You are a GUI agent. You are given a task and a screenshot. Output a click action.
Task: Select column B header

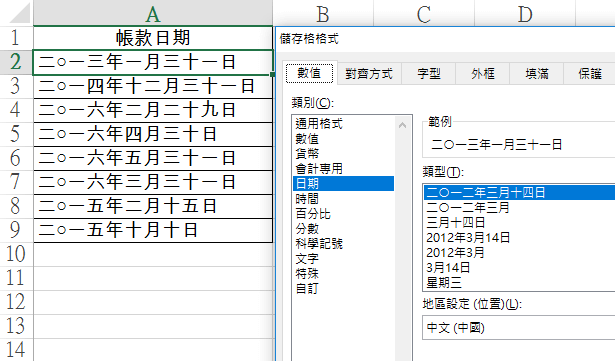point(323,13)
